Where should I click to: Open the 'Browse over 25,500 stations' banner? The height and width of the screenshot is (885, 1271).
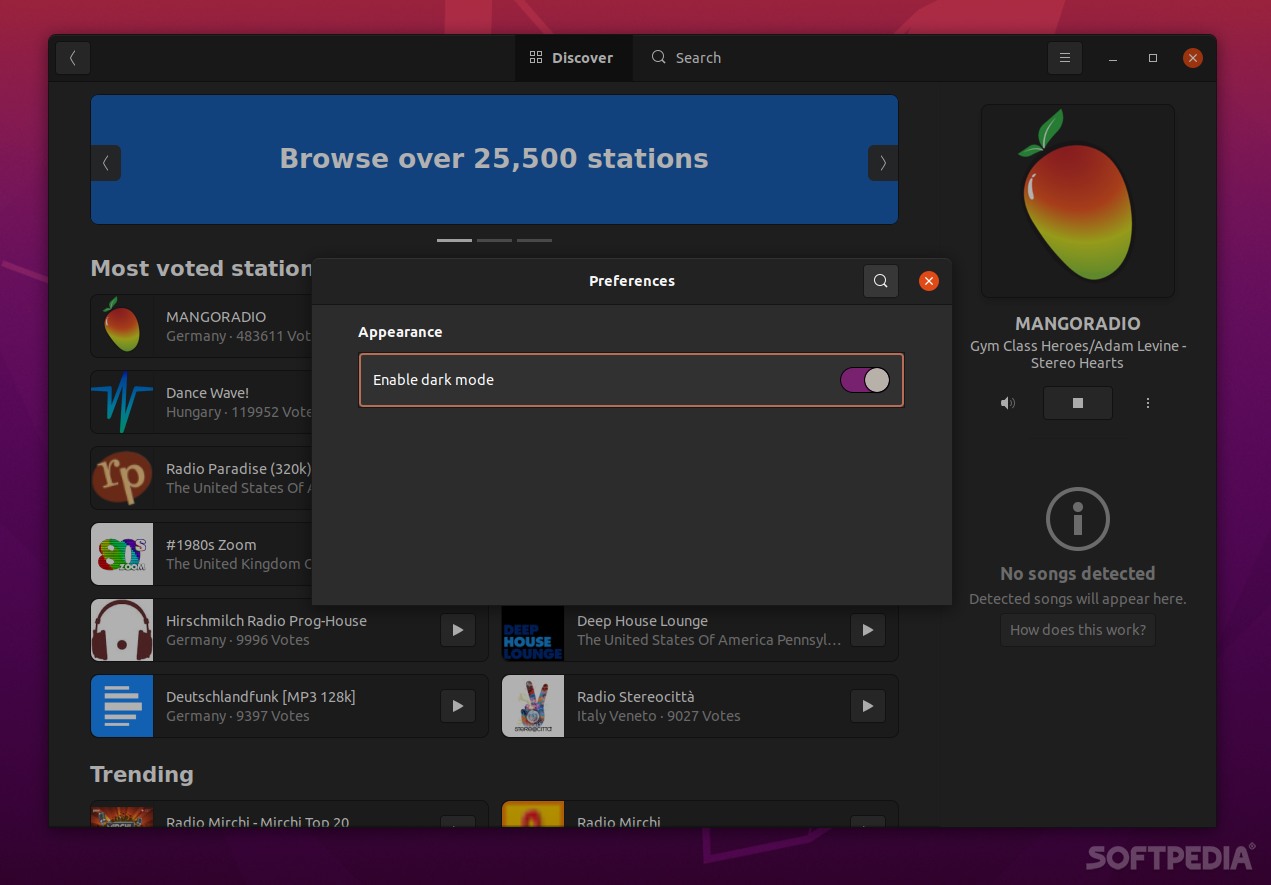[494, 159]
